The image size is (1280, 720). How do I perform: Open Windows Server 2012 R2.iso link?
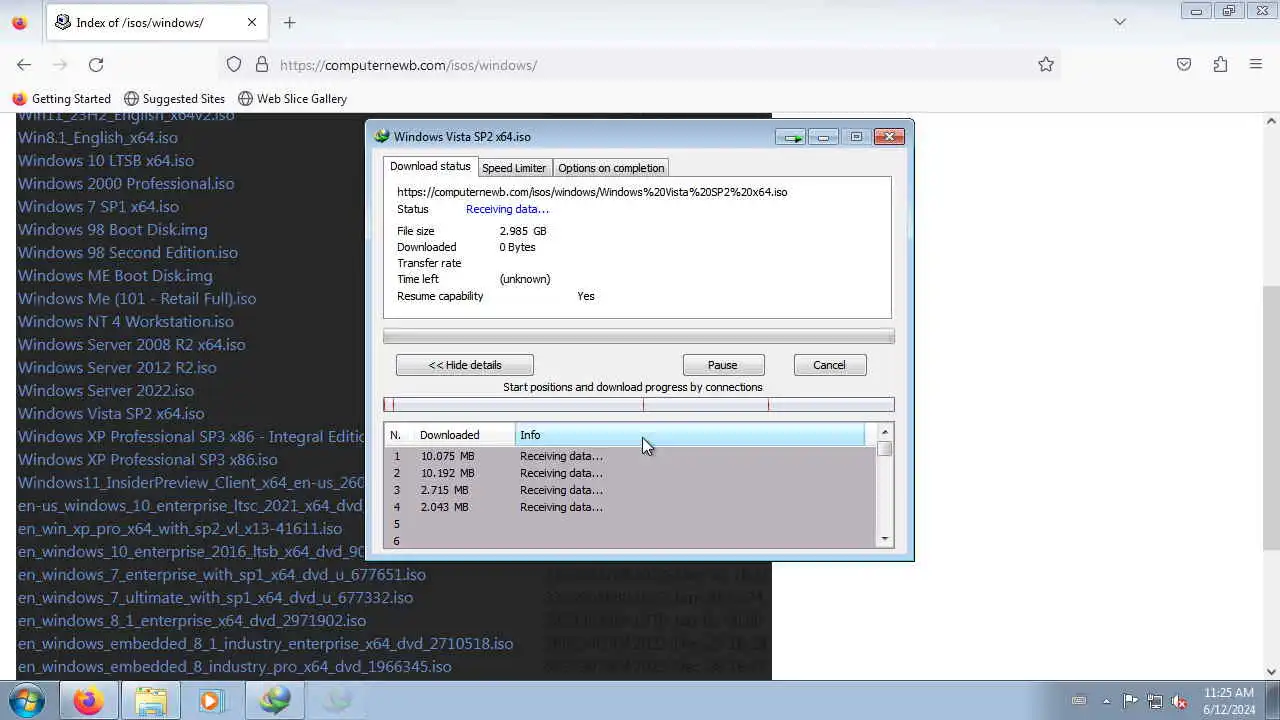click(117, 368)
